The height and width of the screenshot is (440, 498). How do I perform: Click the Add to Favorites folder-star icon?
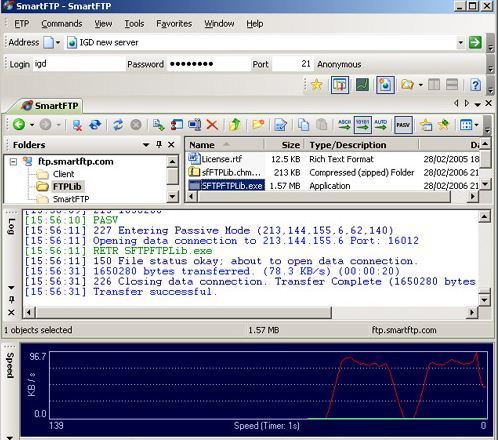coord(426,125)
